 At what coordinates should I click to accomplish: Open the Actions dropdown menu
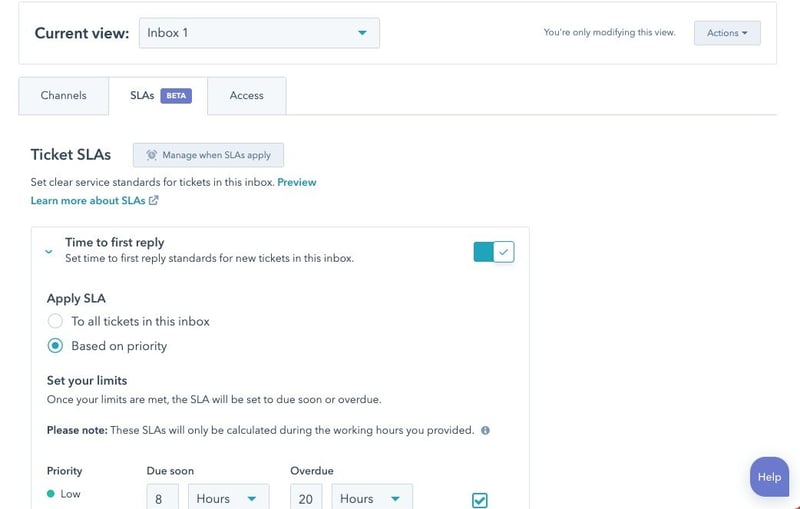click(x=727, y=33)
